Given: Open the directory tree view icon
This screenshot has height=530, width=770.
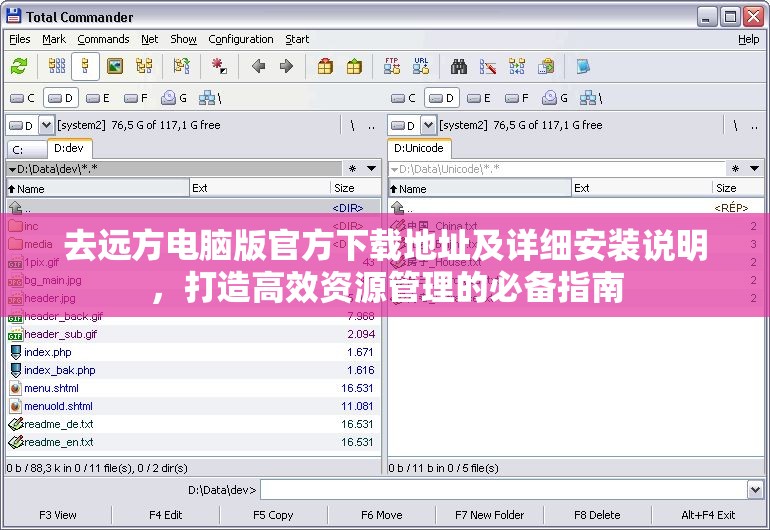Looking at the screenshot, I should pyautogui.click(x=144, y=66).
